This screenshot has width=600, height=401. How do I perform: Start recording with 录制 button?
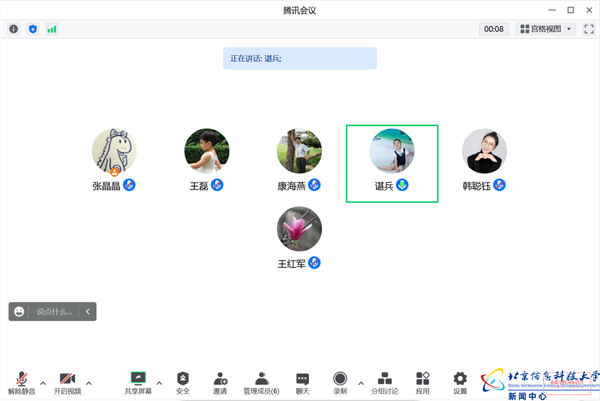point(340,381)
